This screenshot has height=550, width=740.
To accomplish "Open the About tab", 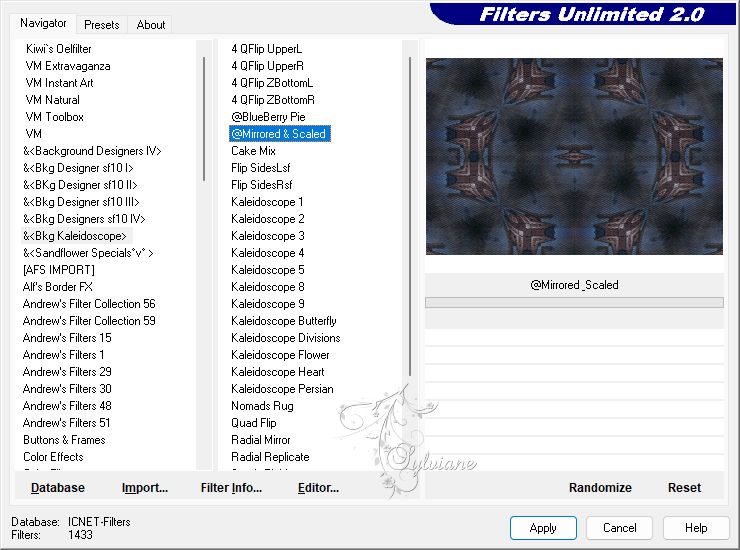I will [151, 25].
